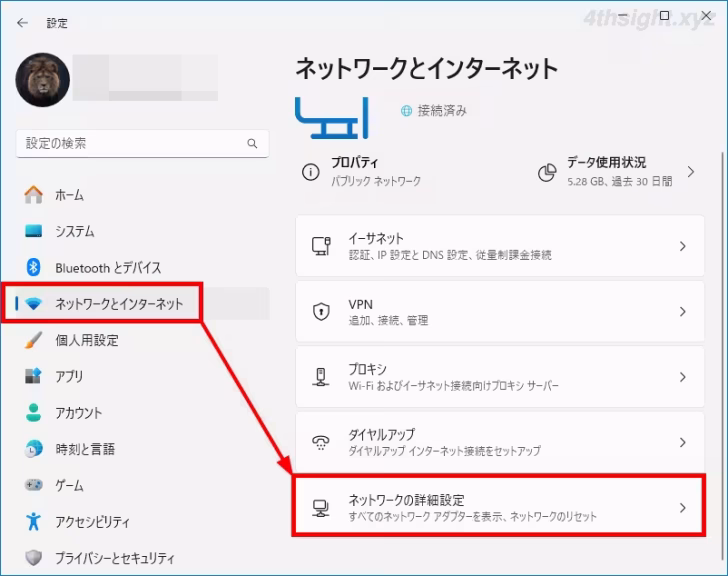Click the ネットワークの詳細設定 row chevron
Screen dimensions: 728x576
[x=682, y=508]
